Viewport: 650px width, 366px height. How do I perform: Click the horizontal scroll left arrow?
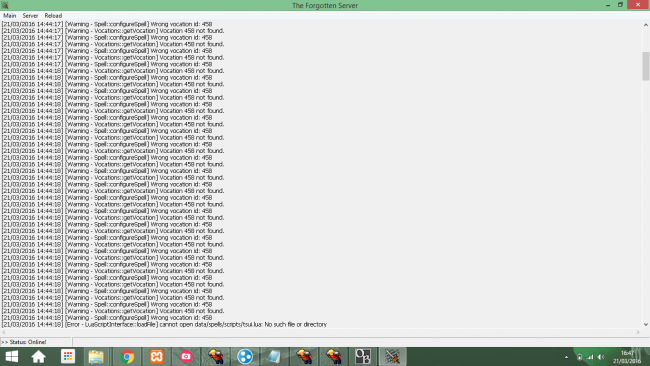pos(4,332)
